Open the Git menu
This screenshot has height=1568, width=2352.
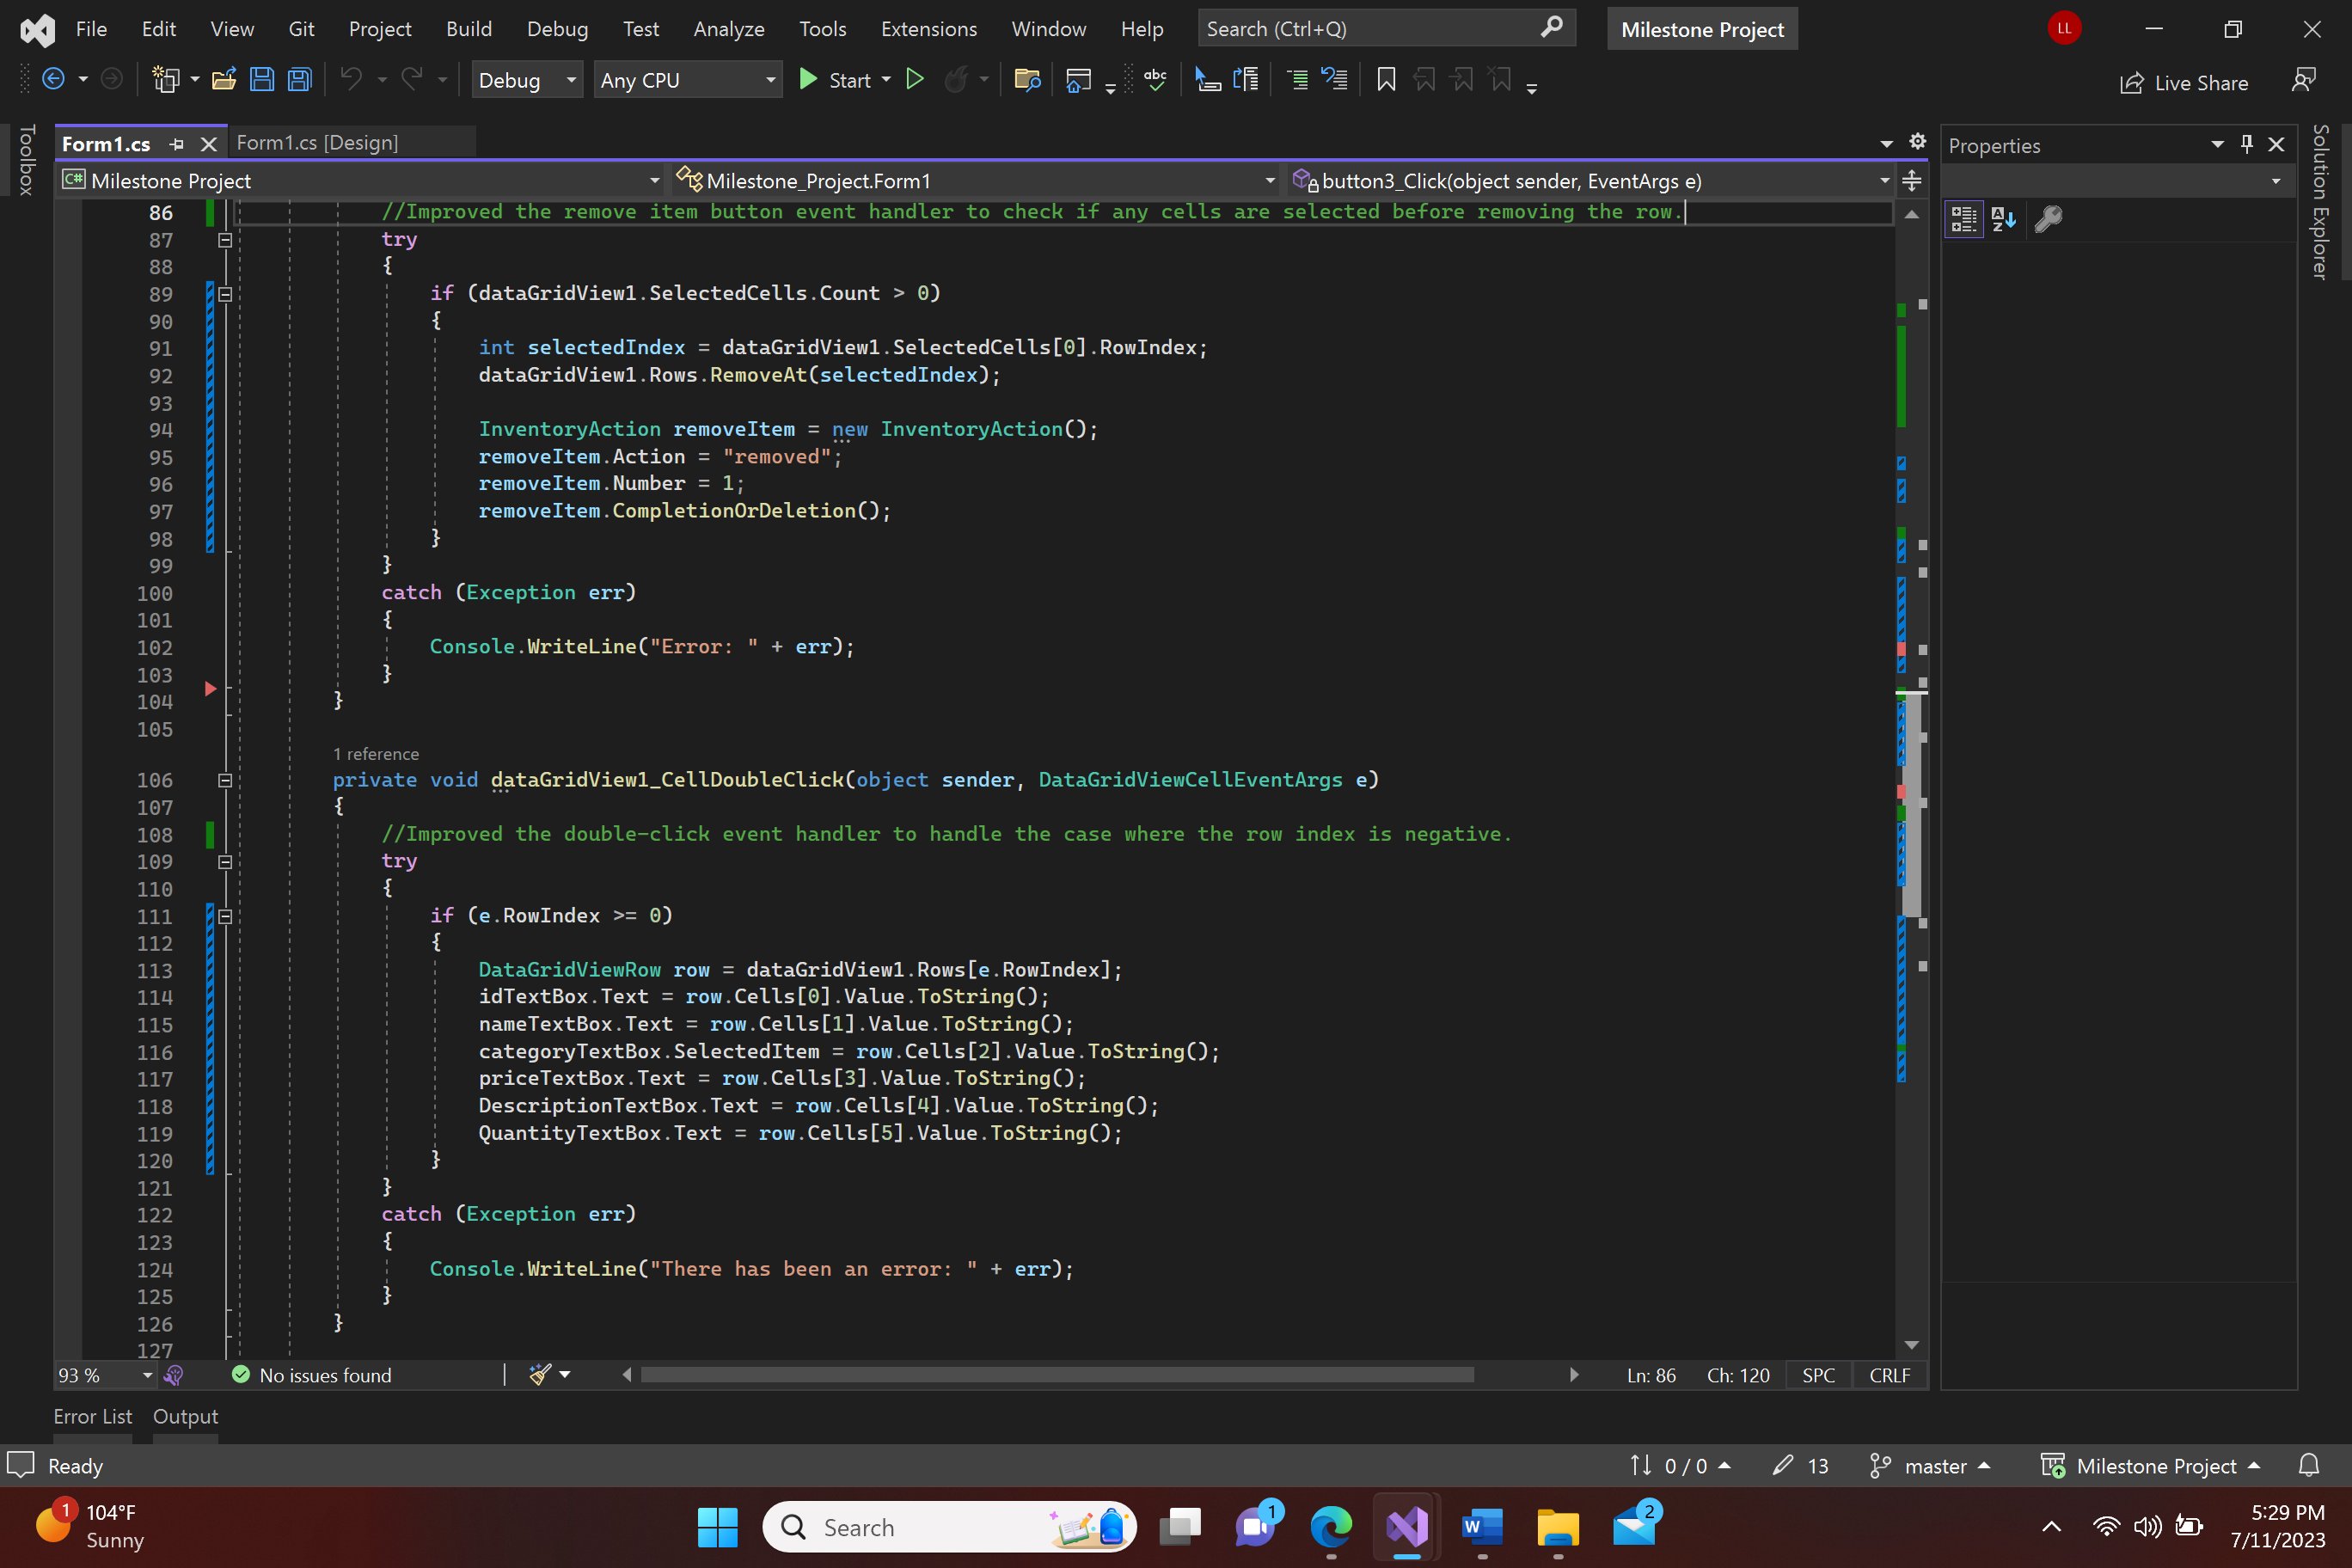pyautogui.click(x=301, y=29)
